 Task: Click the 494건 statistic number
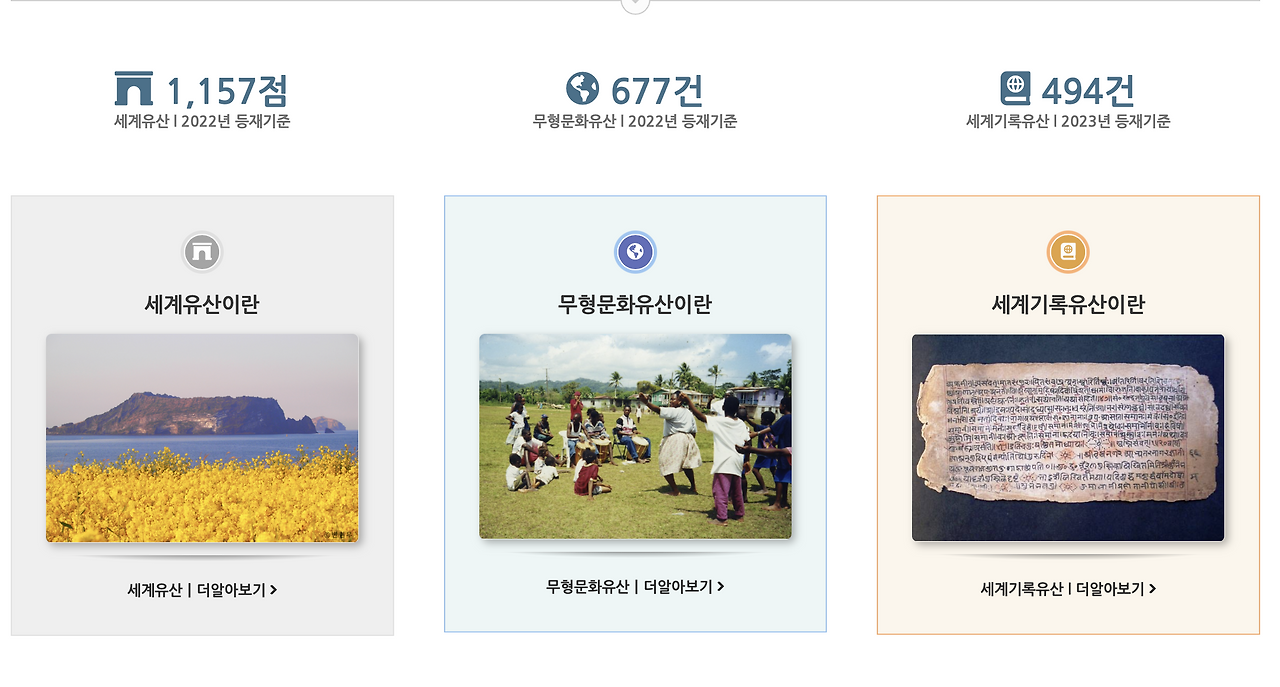click(1088, 91)
